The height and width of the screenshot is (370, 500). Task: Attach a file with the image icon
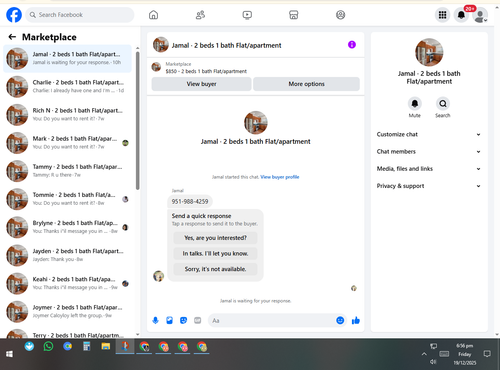click(169, 320)
